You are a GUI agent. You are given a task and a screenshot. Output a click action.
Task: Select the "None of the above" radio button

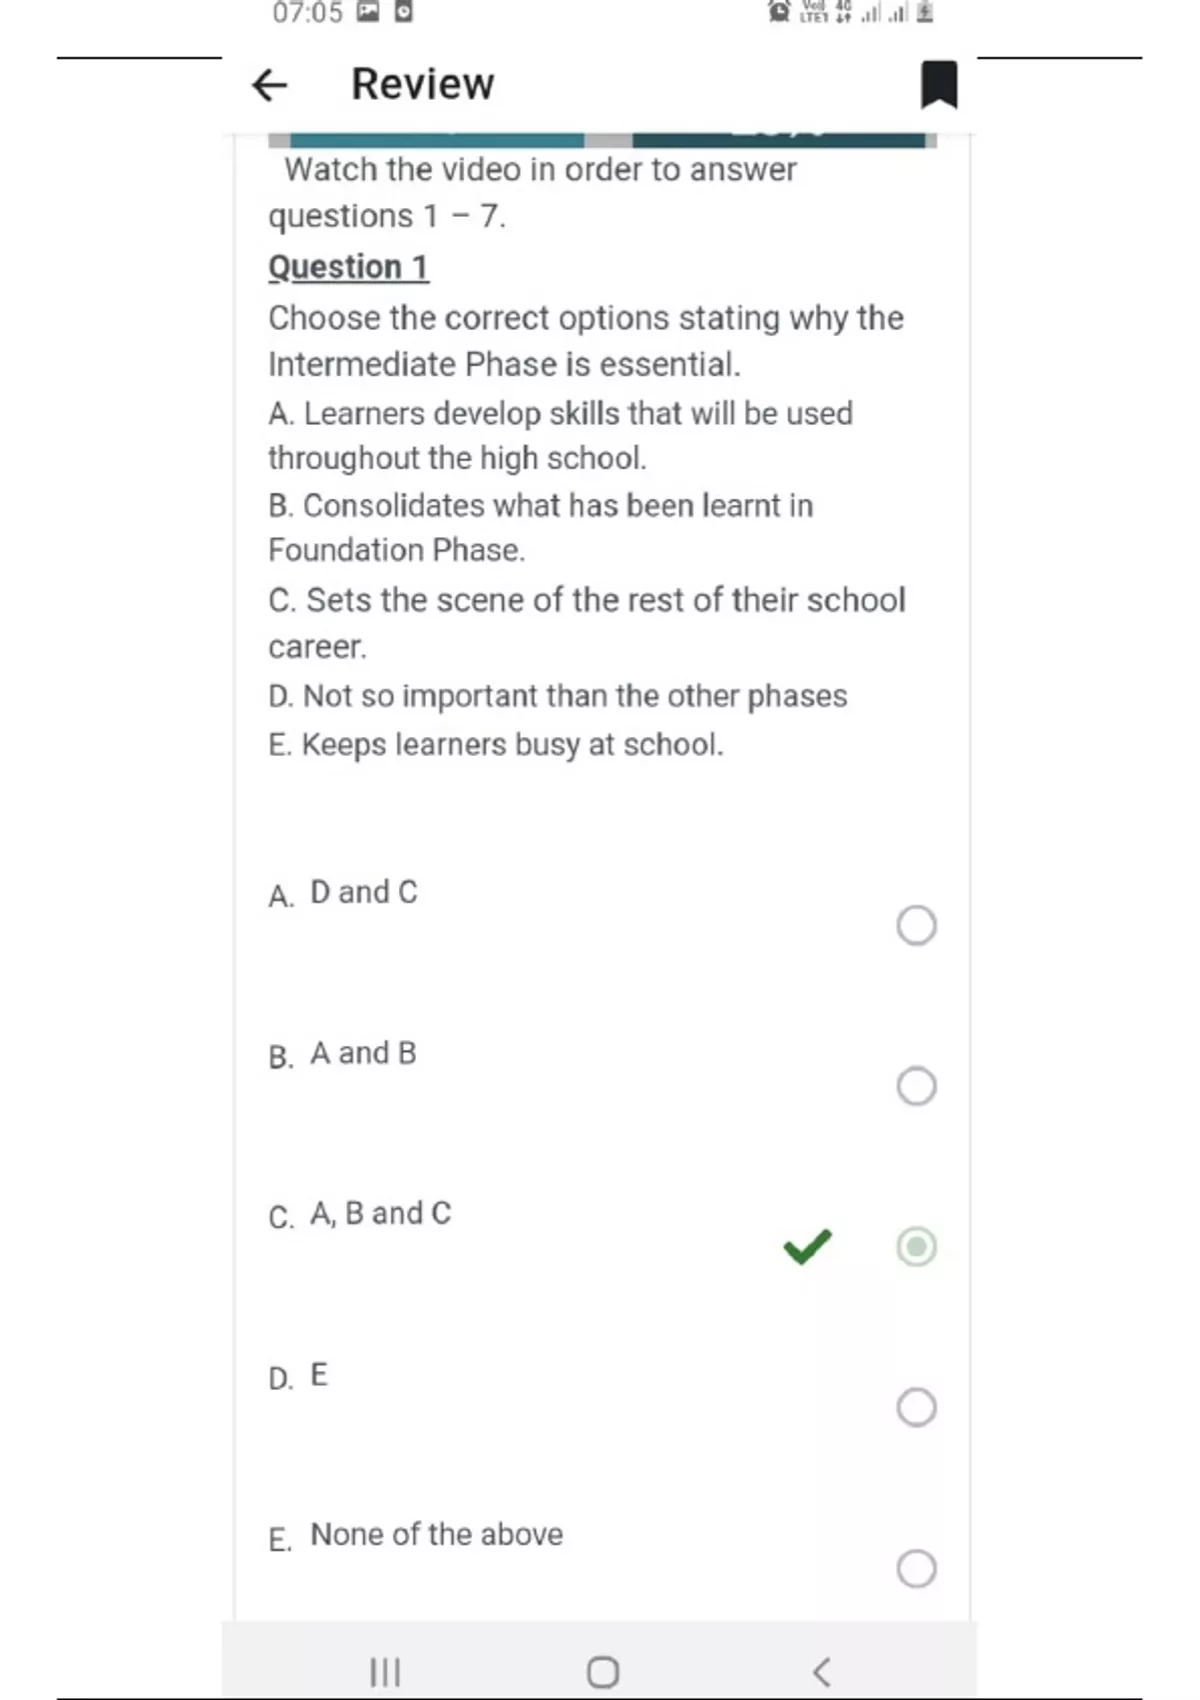916,1568
